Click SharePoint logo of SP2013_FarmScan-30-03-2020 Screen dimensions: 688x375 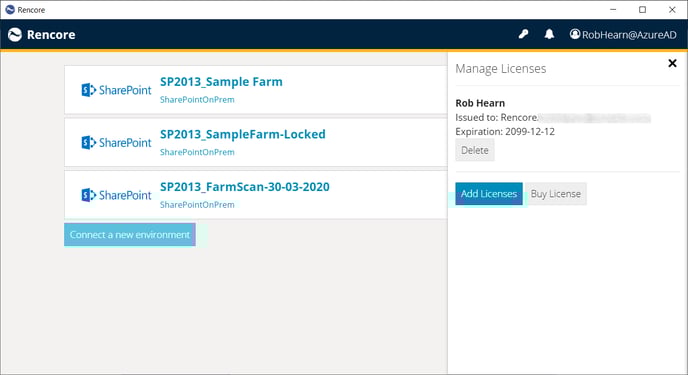tap(116, 195)
